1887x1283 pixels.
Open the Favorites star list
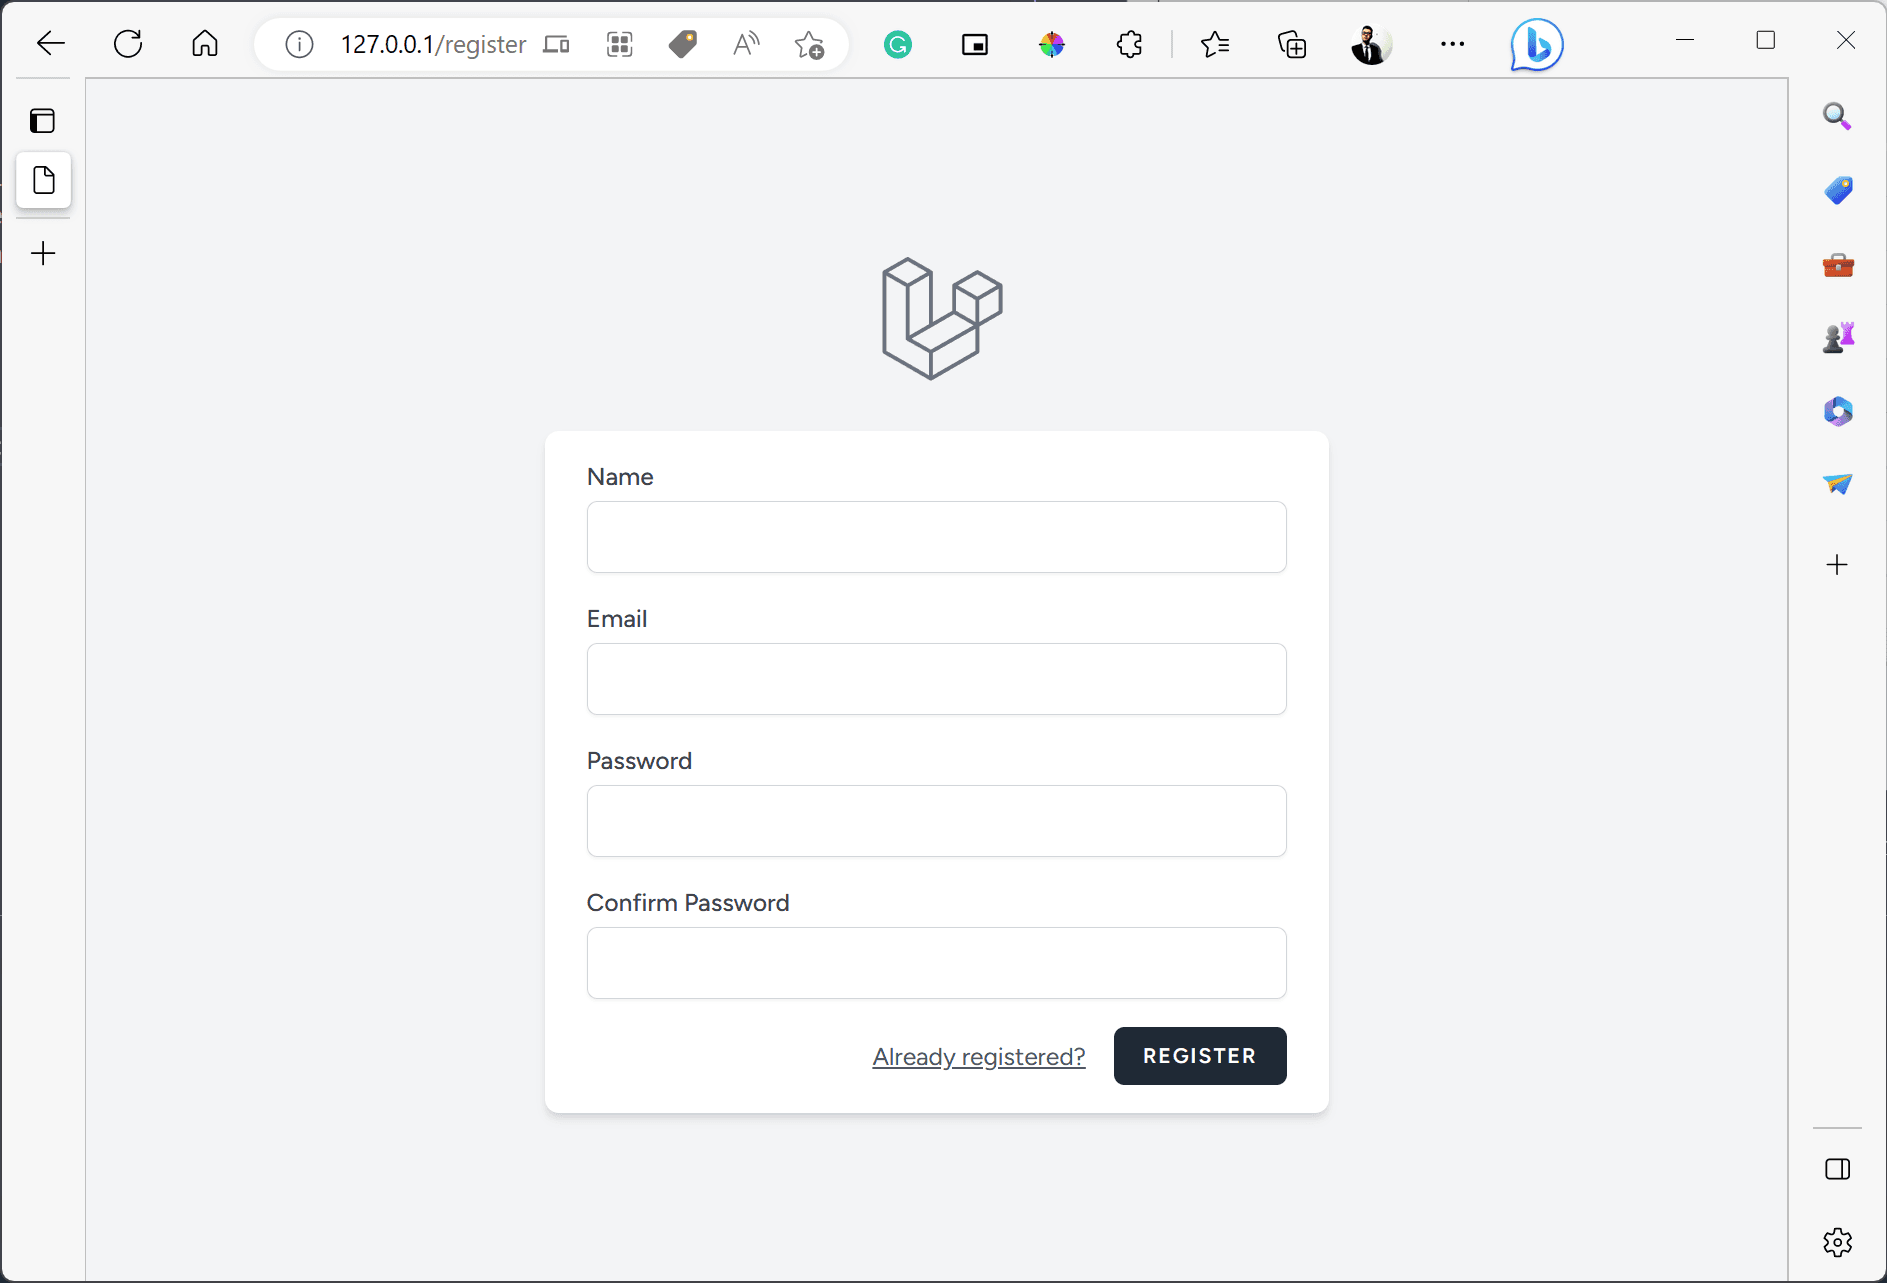pyautogui.click(x=1216, y=44)
